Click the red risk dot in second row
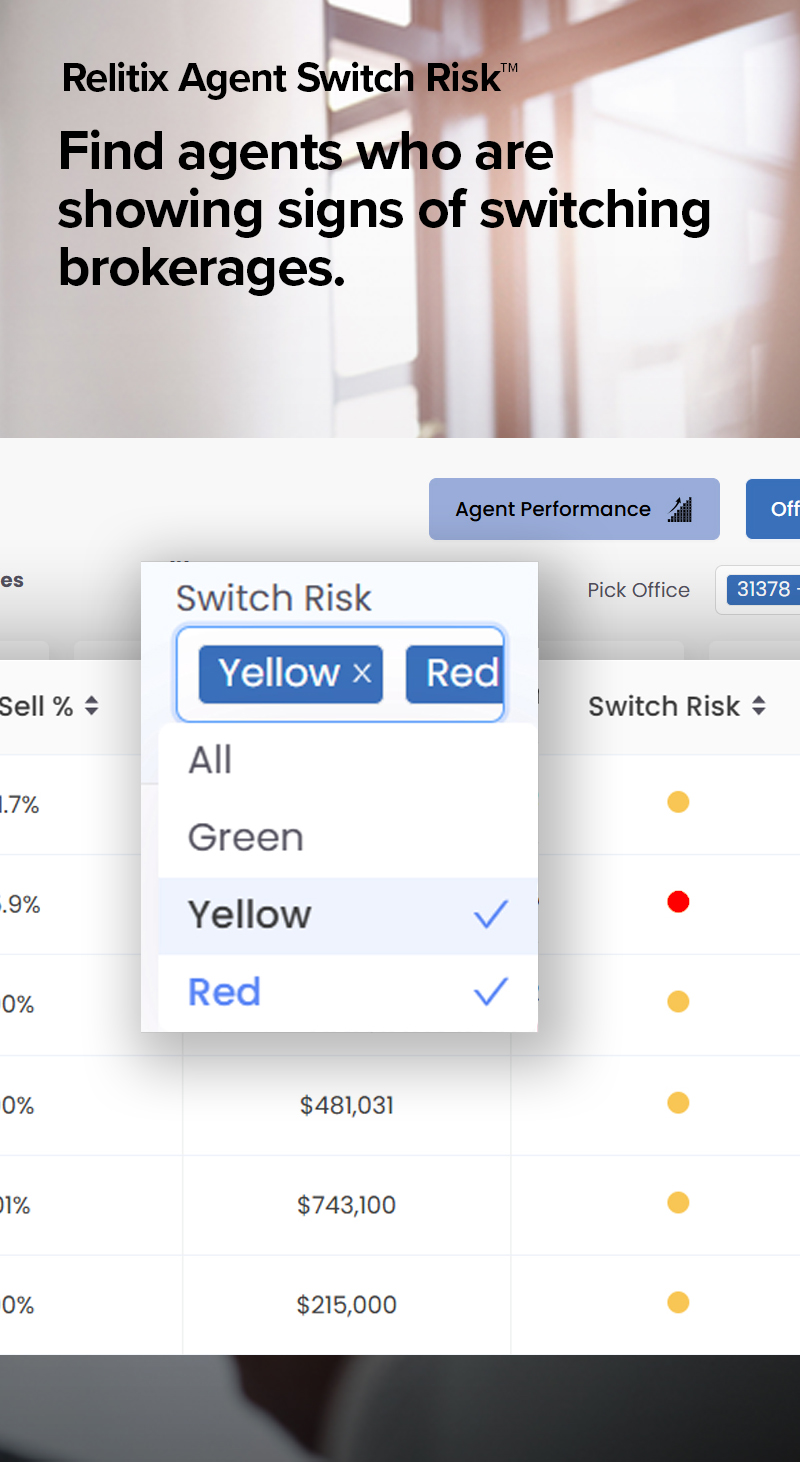The height and width of the screenshot is (1462, 800). pos(678,901)
